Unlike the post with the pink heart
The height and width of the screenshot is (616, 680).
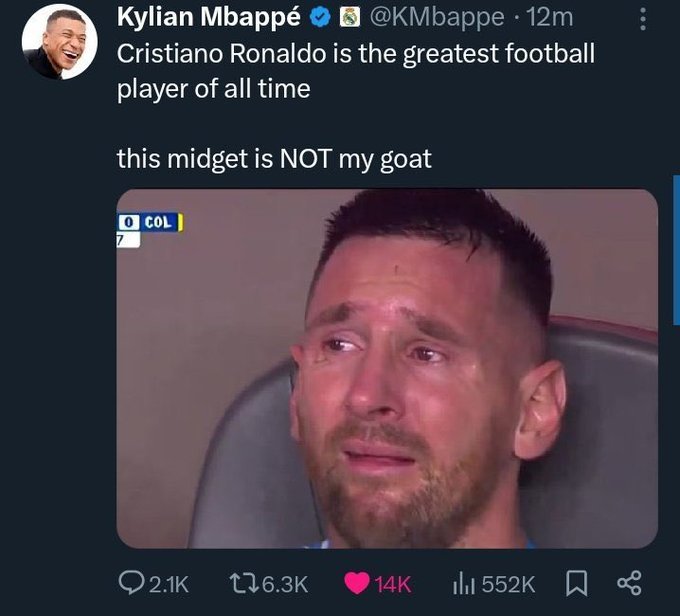(x=357, y=583)
